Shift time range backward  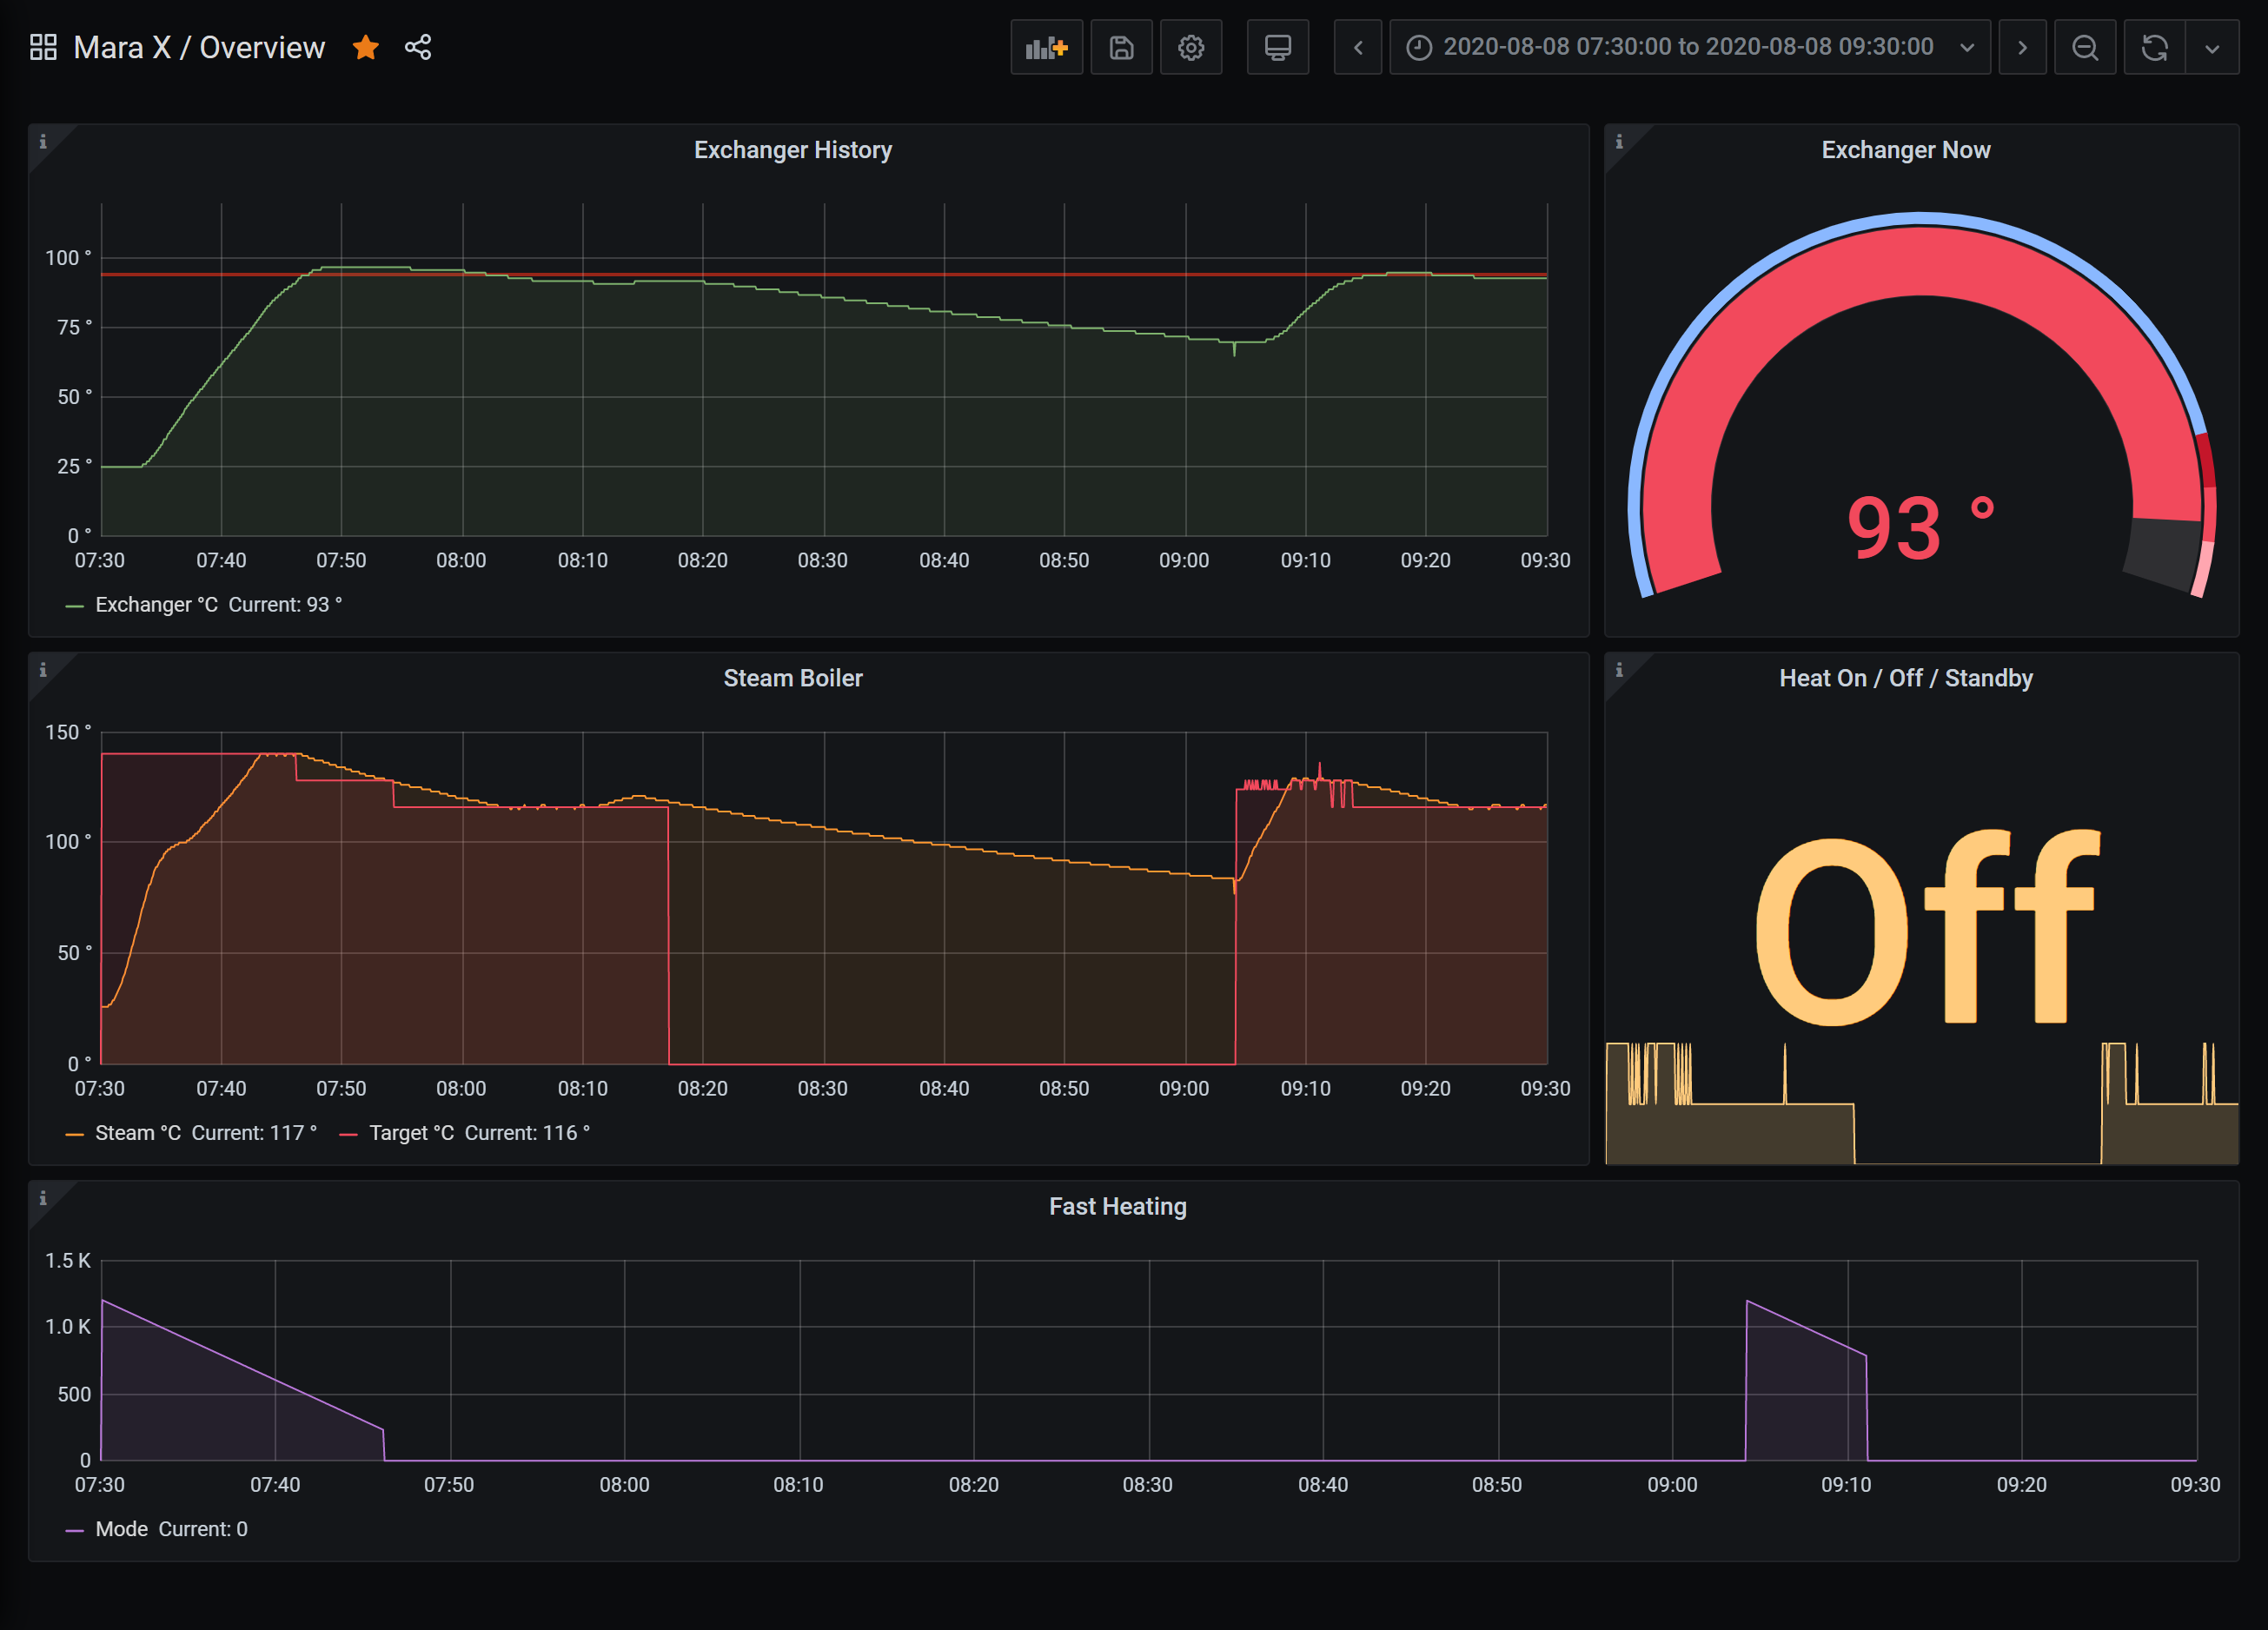coord(1357,47)
